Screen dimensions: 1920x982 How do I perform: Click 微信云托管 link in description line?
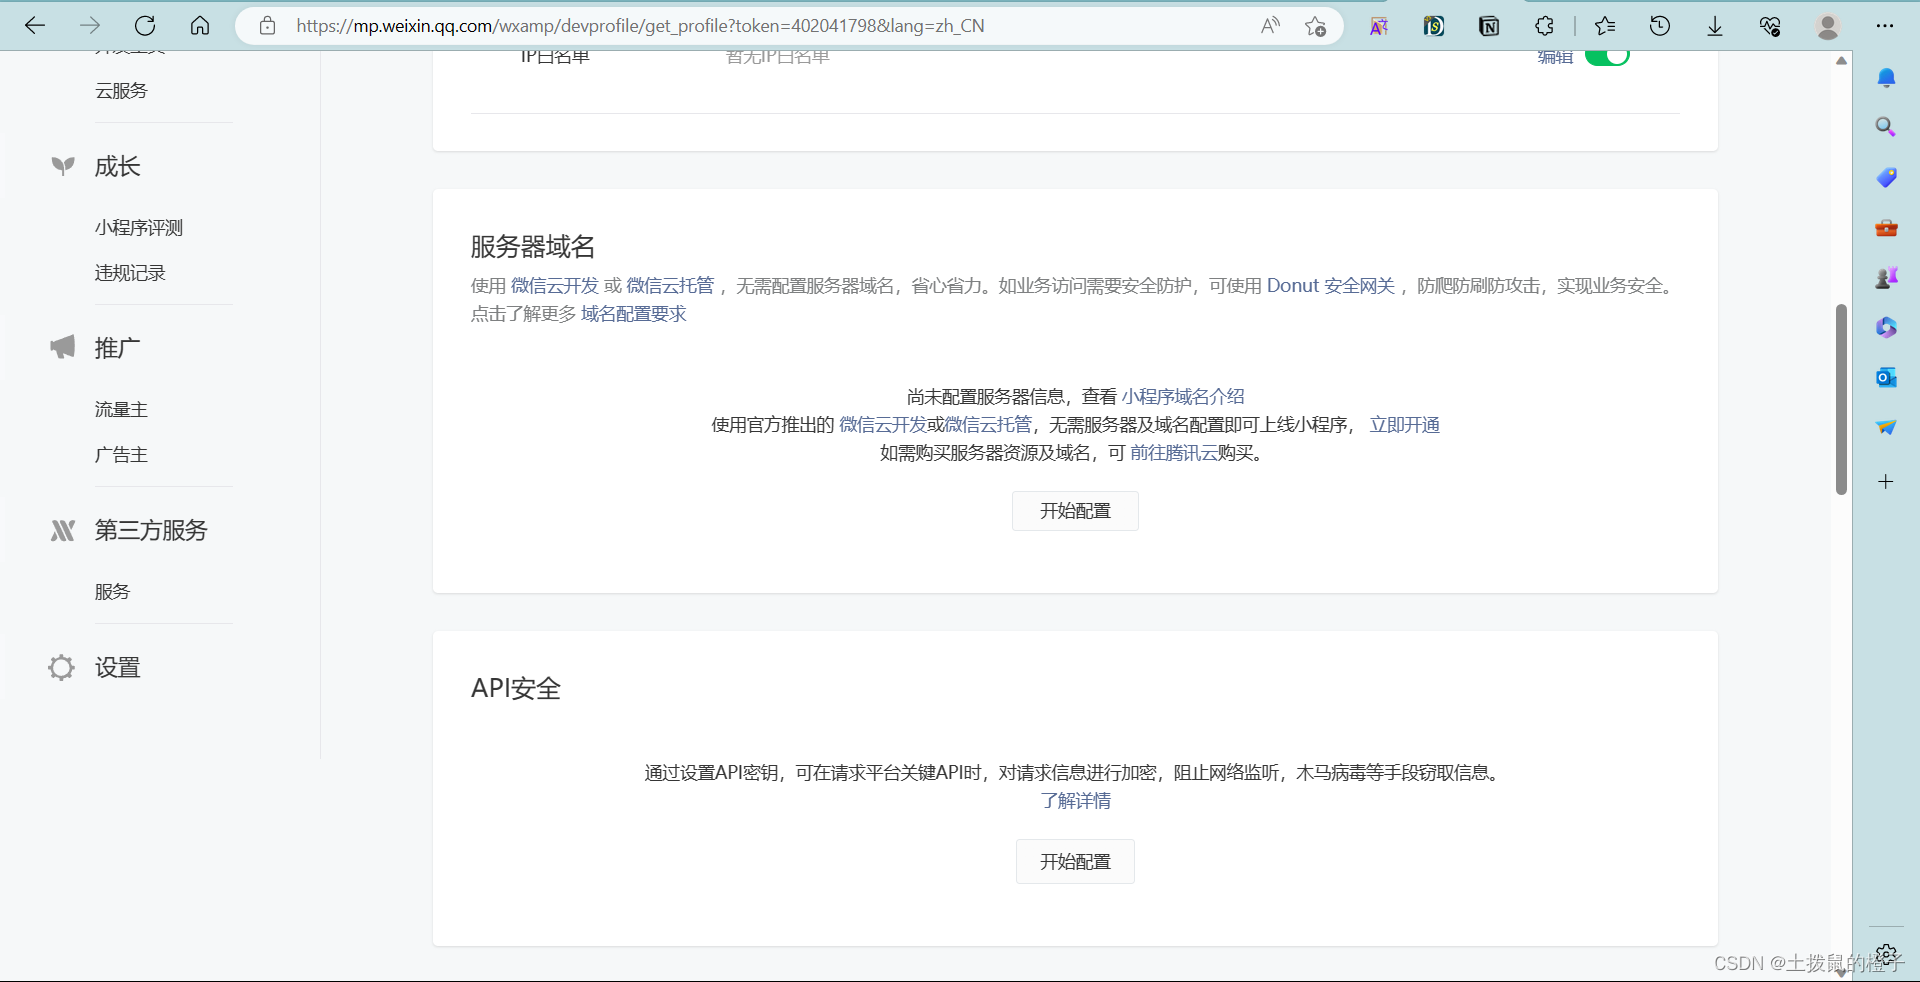[x=671, y=286]
